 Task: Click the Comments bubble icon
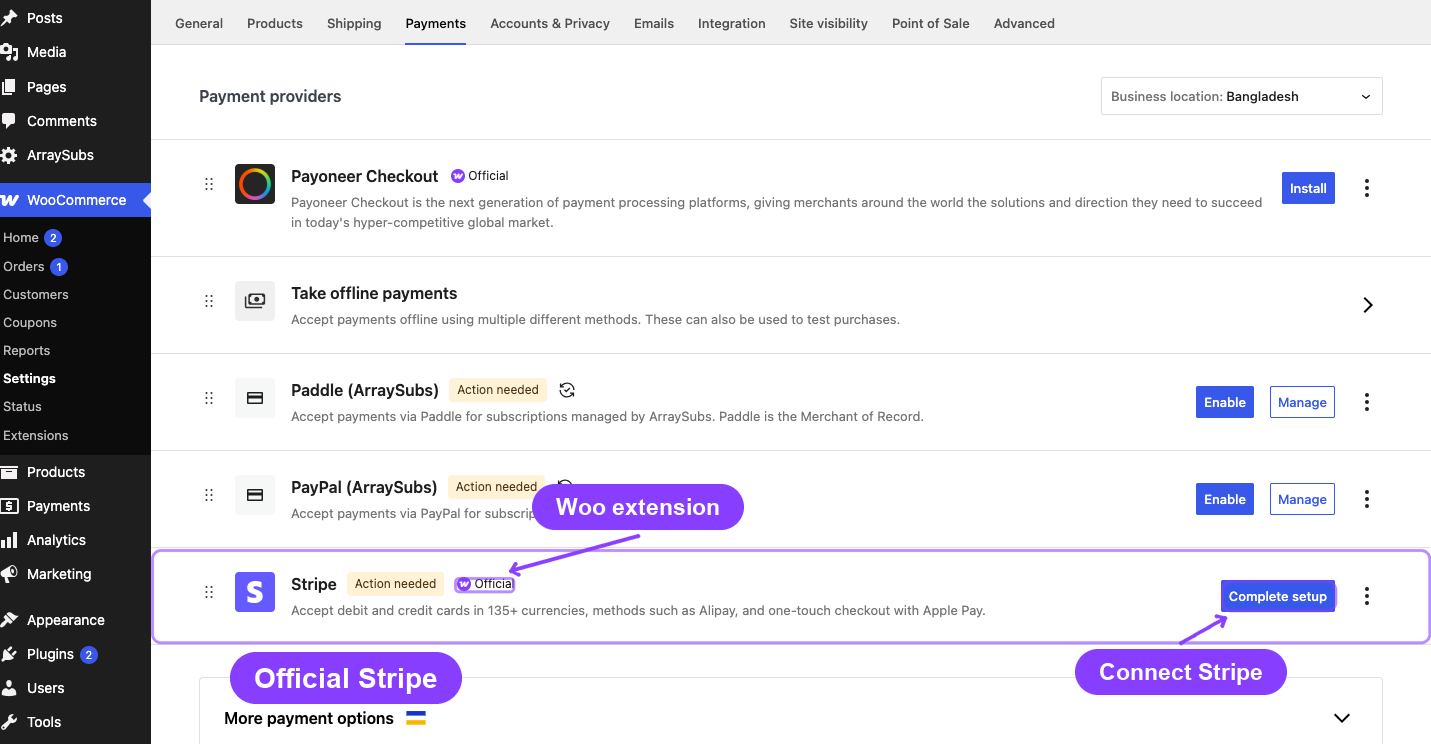[x=9, y=121]
